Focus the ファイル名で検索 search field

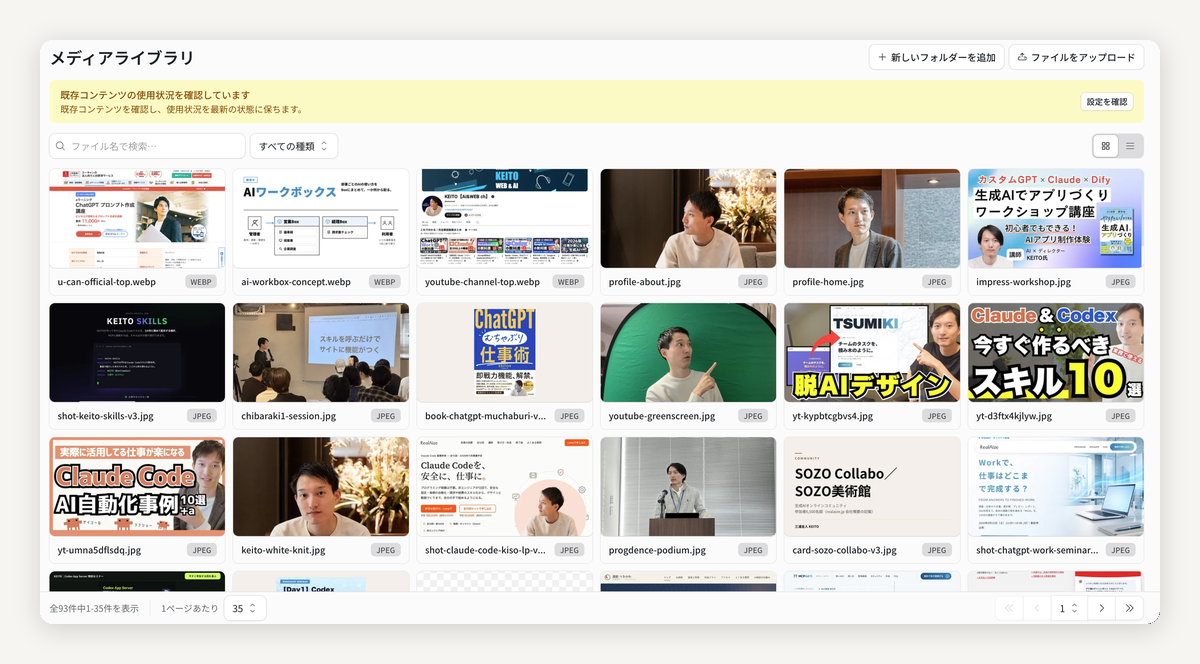pos(147,146)
